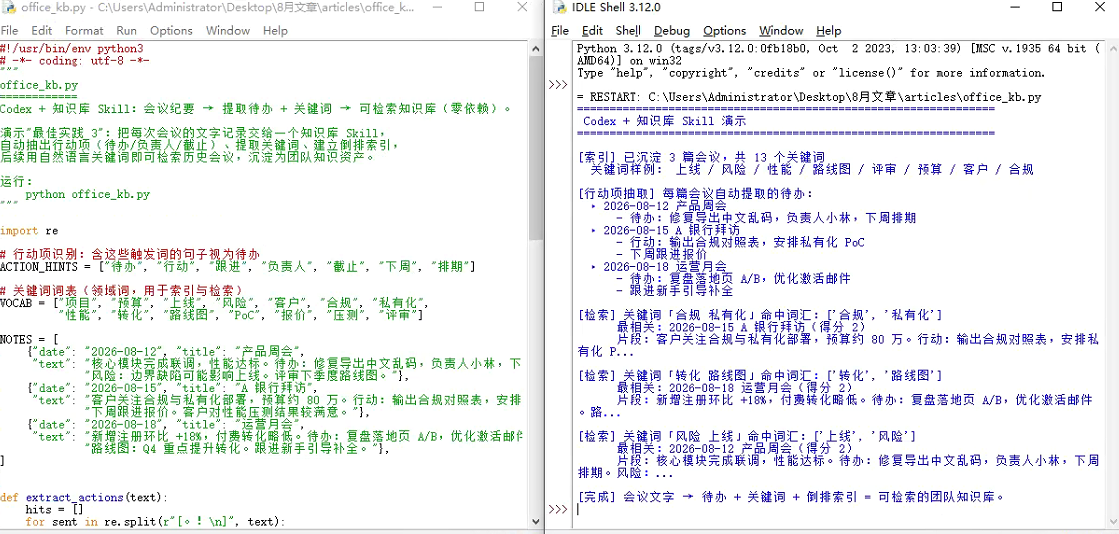Click the '[行动项抽取]' output line

pyautogui.click(x=695, y=193)
